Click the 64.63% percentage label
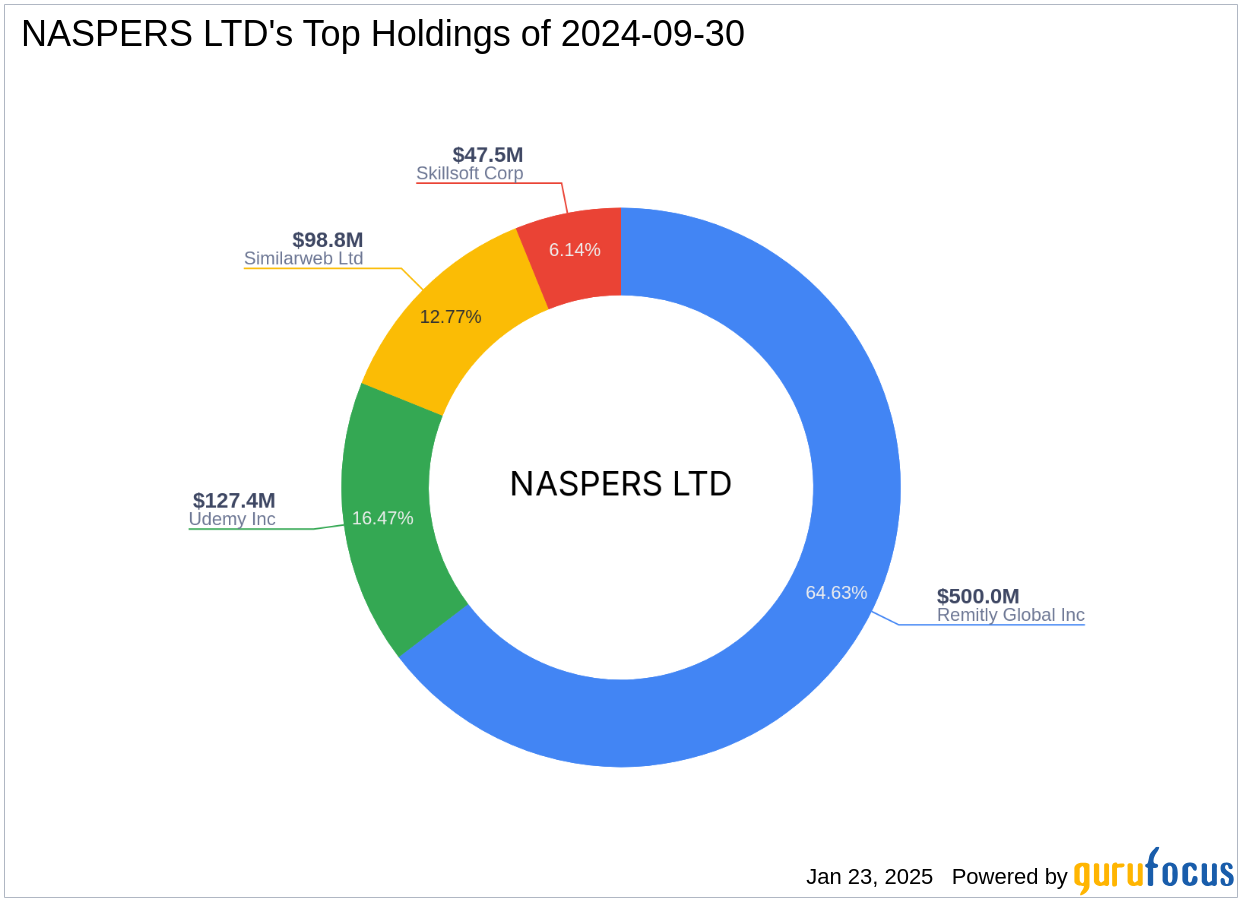 click(x=837, y=592)
